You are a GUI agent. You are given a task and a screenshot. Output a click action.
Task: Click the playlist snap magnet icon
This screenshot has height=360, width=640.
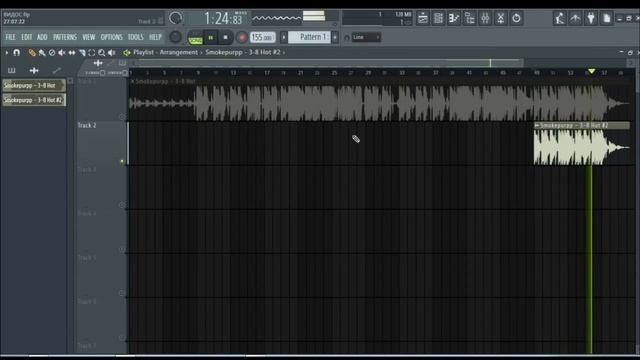pyautogui.click(x=16, y=53)
